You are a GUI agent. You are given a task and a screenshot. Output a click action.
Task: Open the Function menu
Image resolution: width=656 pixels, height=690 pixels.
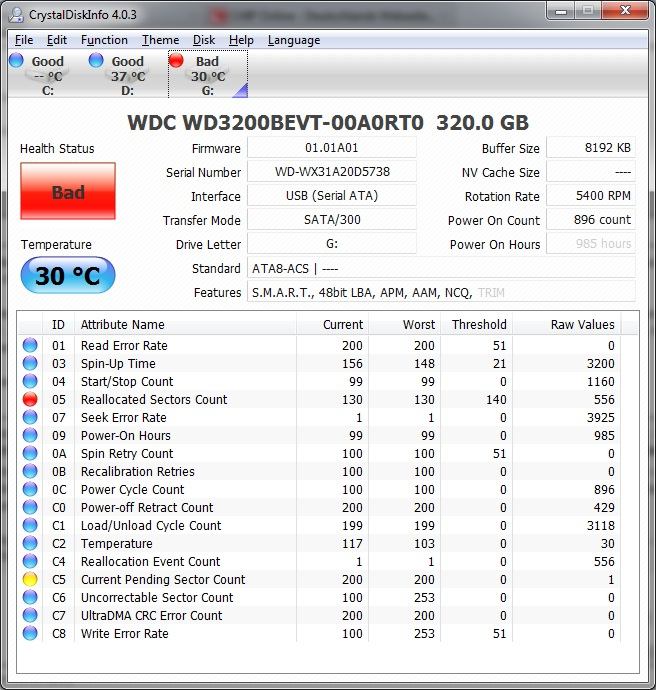click(104, 40)
